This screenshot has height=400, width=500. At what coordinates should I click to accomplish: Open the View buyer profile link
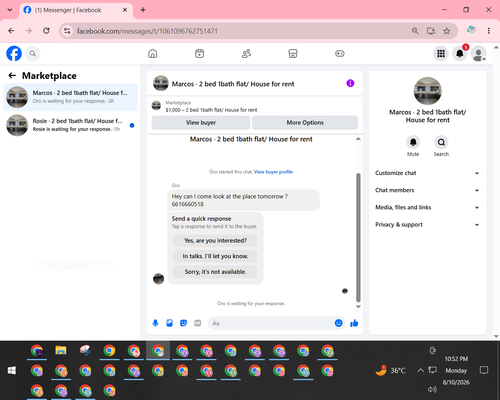tap(273, 172)
